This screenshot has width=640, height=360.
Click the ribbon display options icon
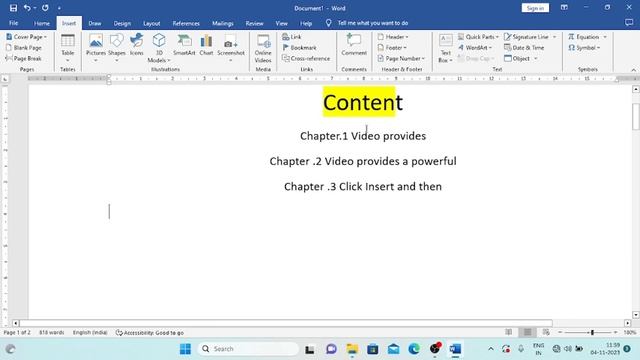(x=564, y=8)
